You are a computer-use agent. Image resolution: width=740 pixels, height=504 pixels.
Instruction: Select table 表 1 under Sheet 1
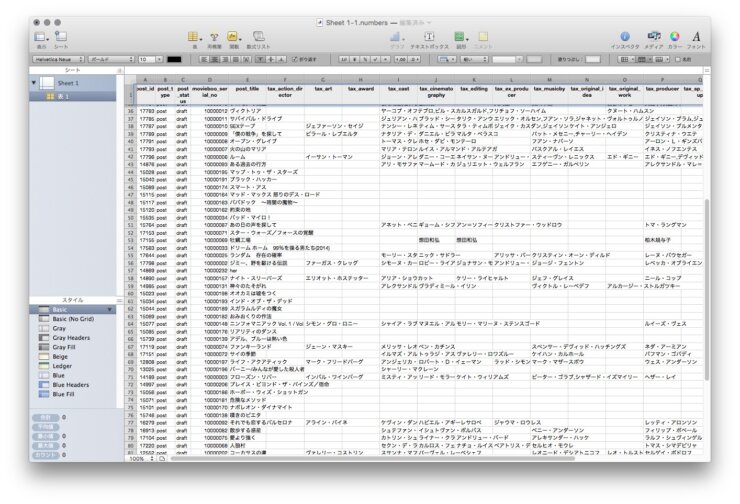coord(73,96)
